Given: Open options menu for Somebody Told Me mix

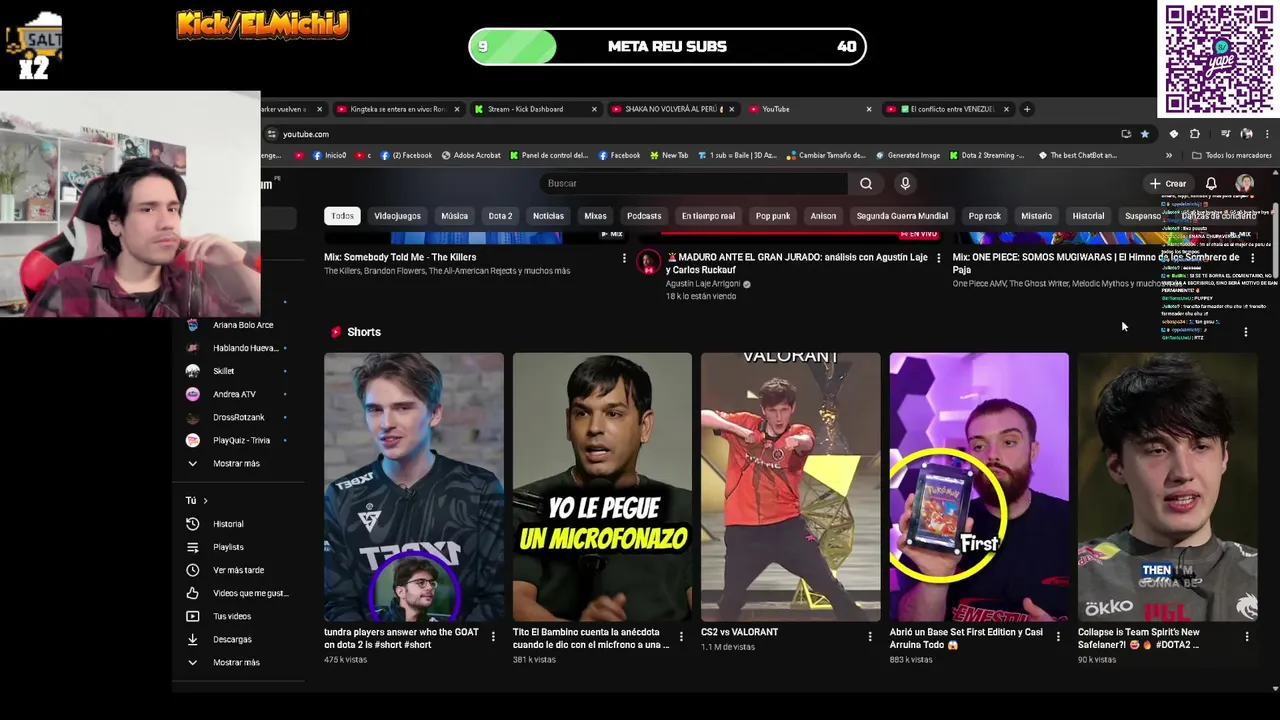Looking at the screenshot, I should [624, 259].
